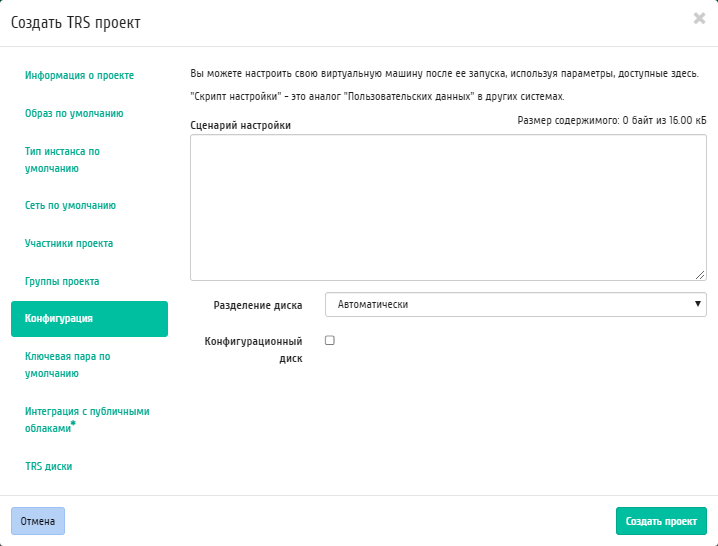The width and height of the screenshot is (718, 546).
Task: Click the Размер содержимого size indicator text
Action: coord(612,120)
